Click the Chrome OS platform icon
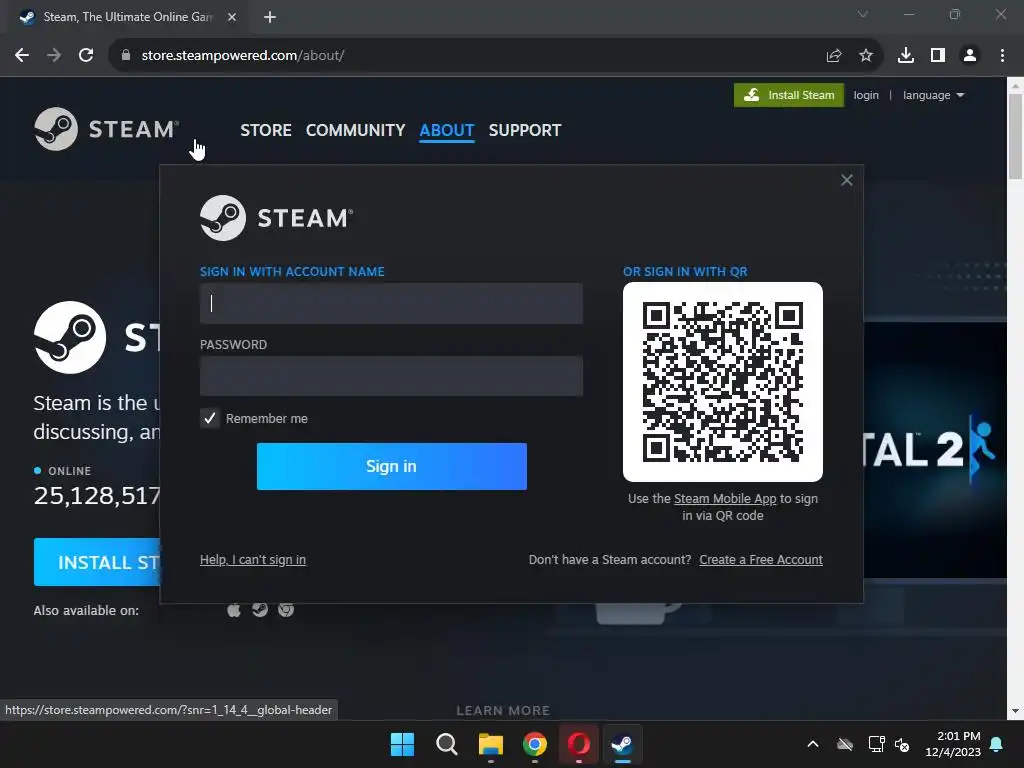Image resolution: width=1024 pixels, height=768 pixels. click(x=286, y=610)
